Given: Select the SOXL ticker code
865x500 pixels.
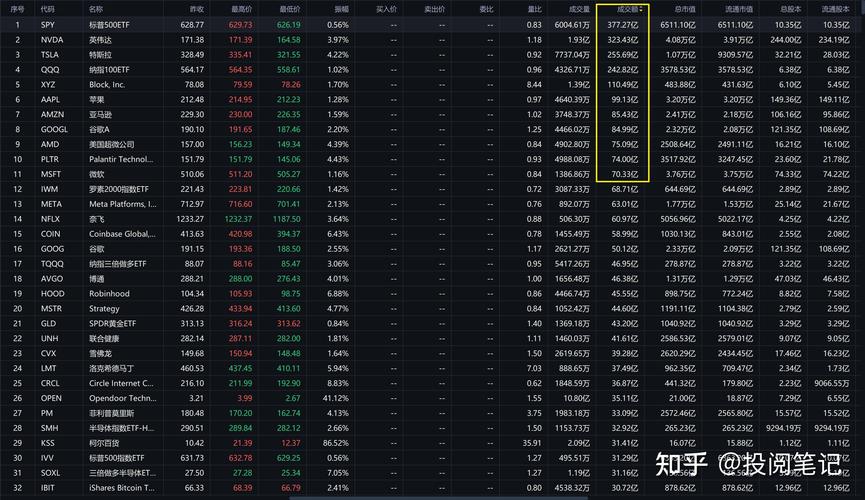Looking at the screenshot, I should point(51,473).
